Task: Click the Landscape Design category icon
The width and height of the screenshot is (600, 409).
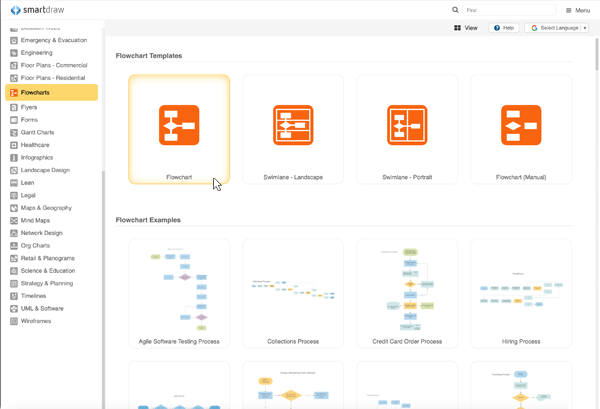Action: pos(14,170)
